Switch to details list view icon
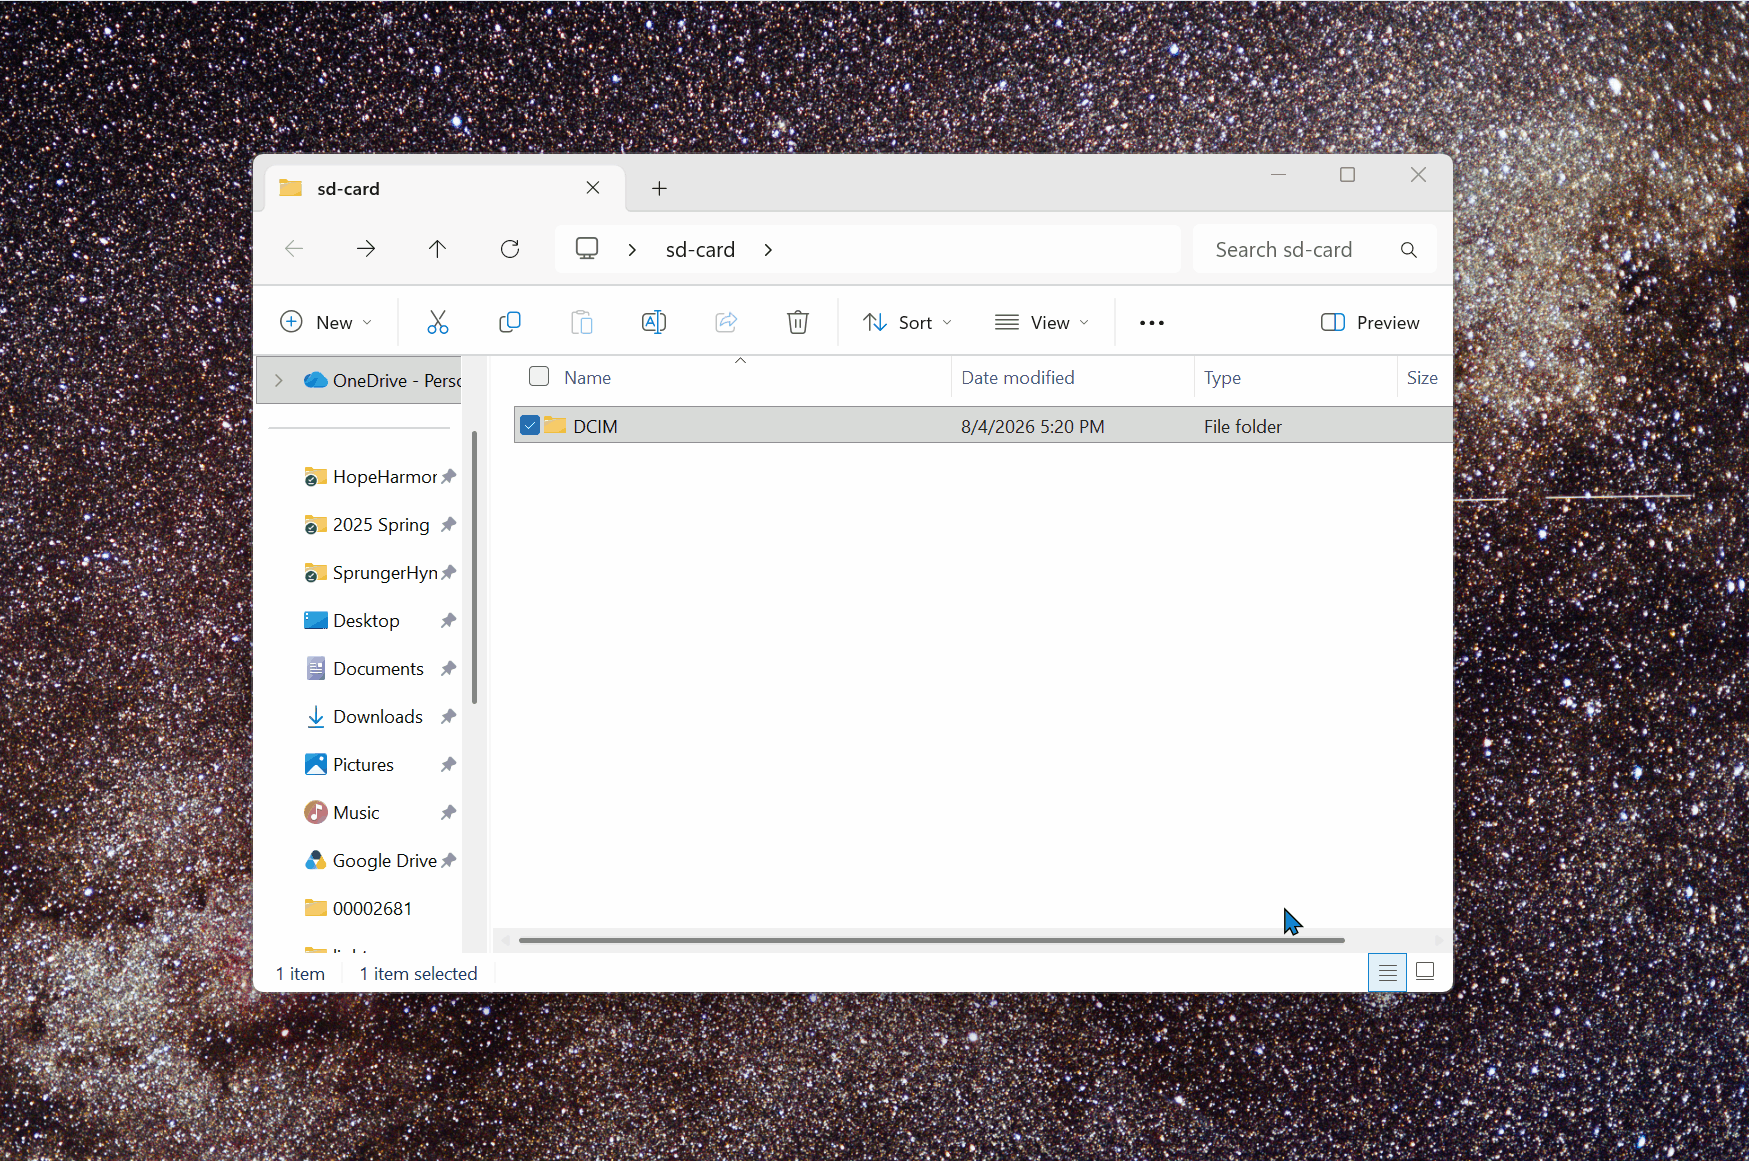This screenshot has width=1749, height=1161. (1387, 972)
